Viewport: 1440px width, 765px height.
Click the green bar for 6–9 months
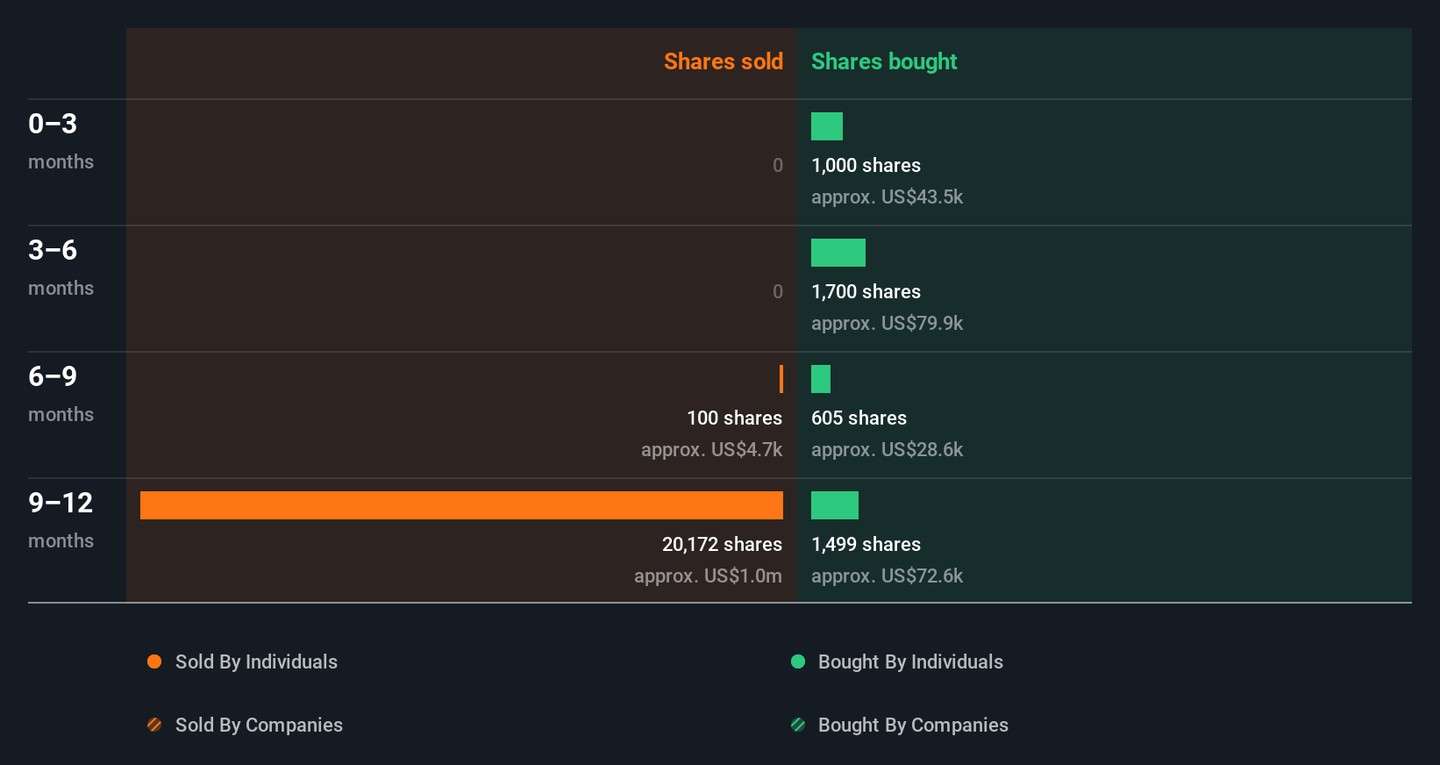coord(821,379)
